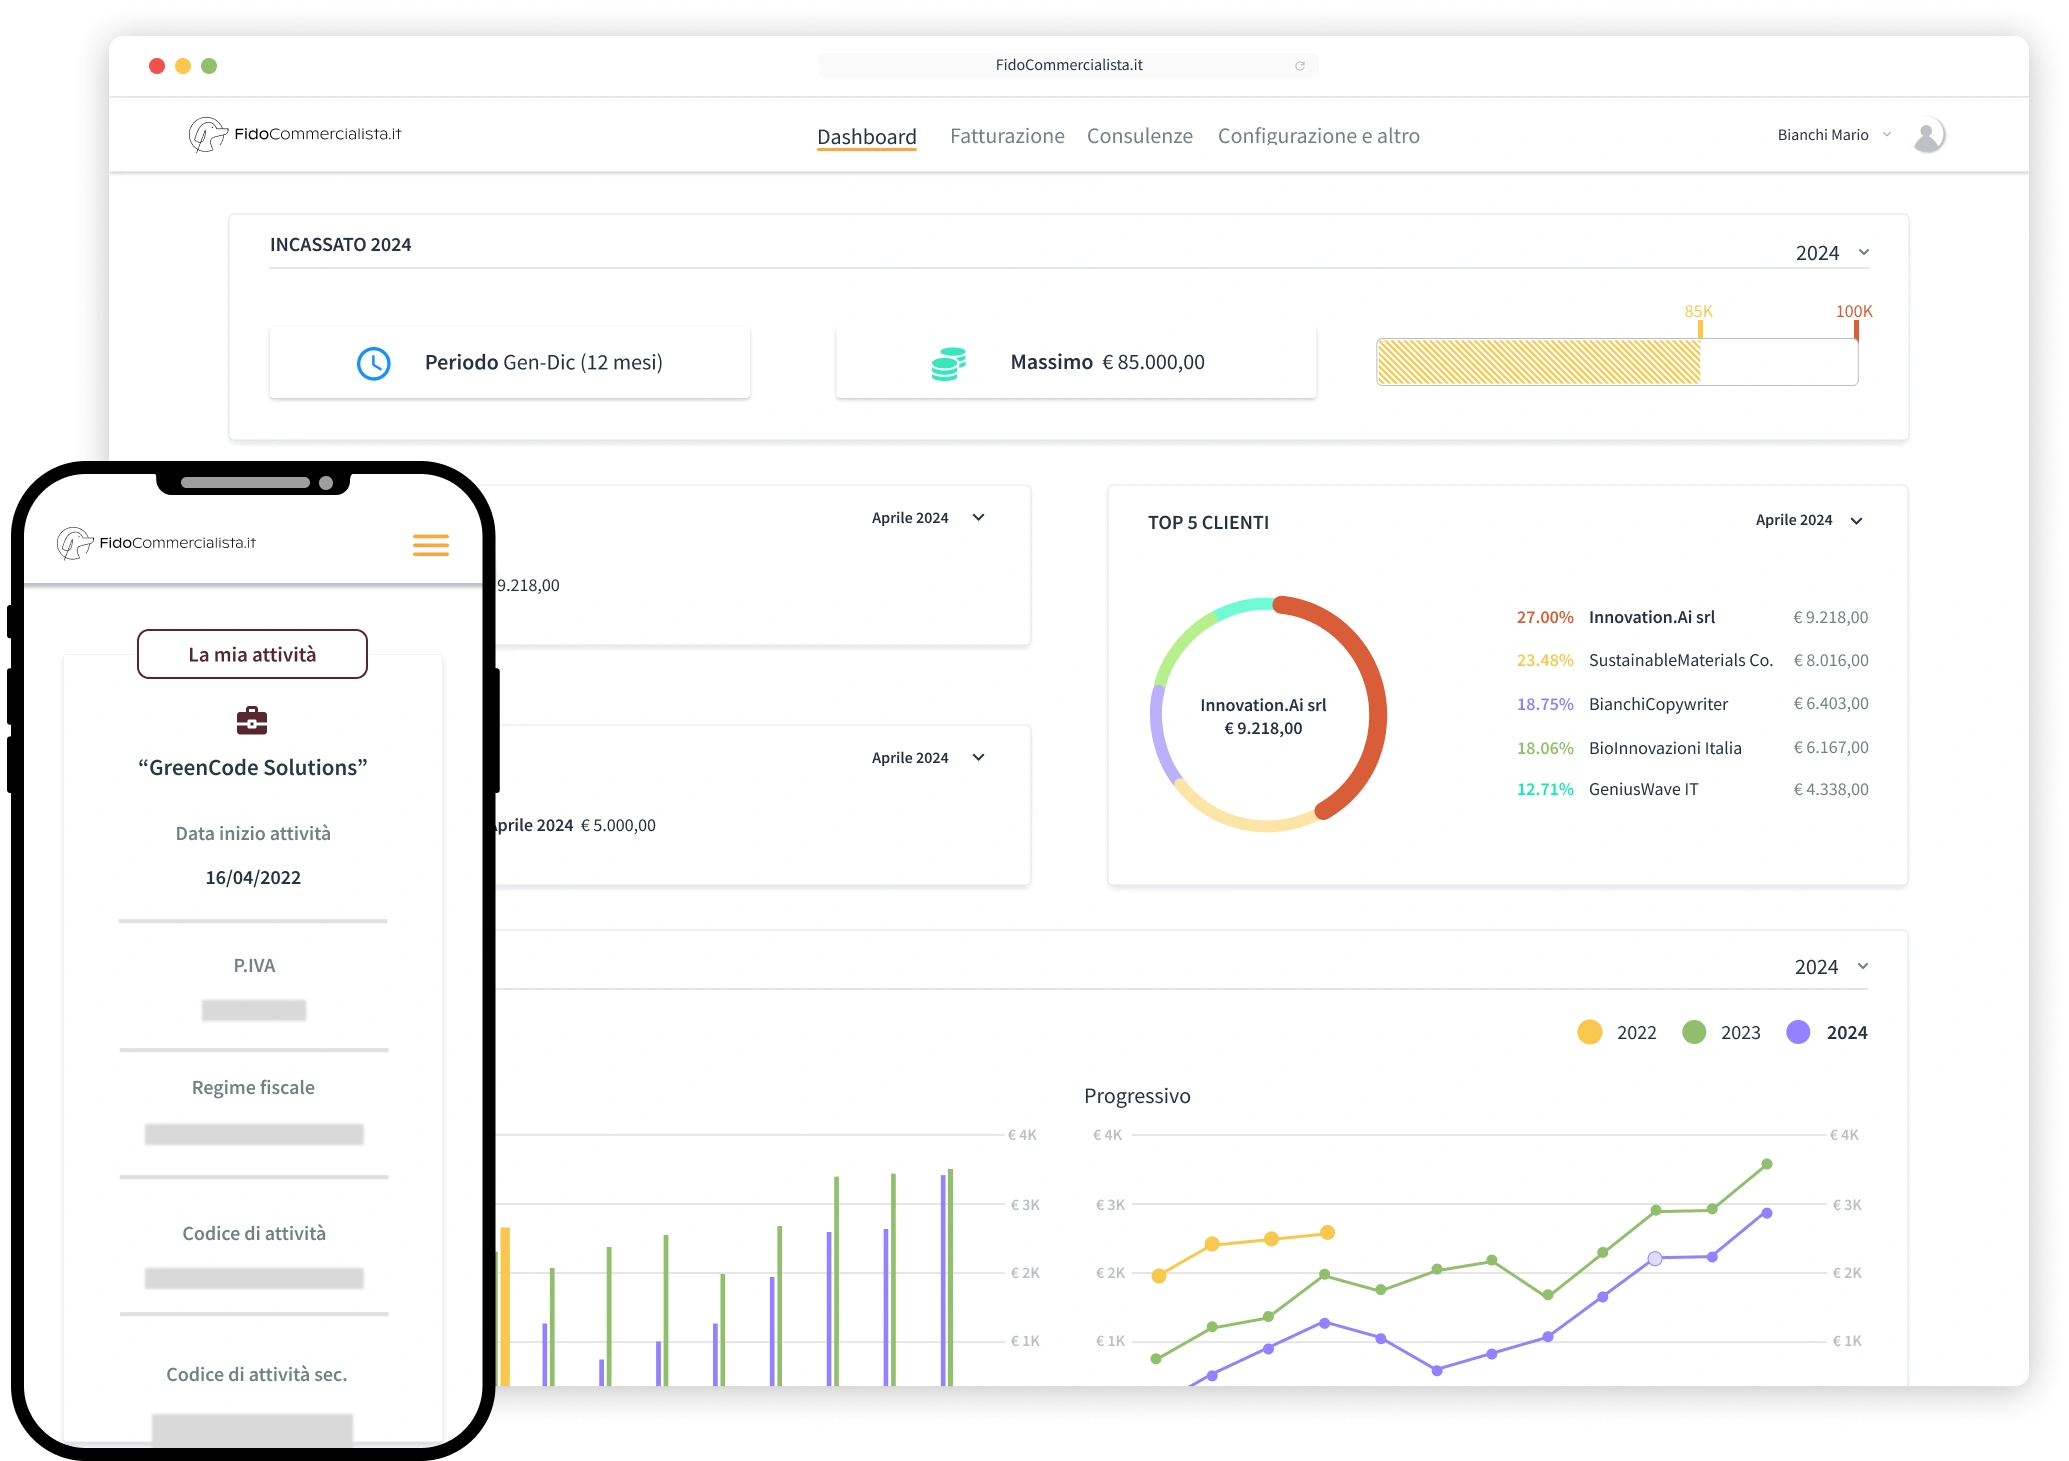Click the FidoCommercialista.it logo in desktop header
Image resolution: width=2069 pixels, height=1461 pixels.
pos(296,134)
